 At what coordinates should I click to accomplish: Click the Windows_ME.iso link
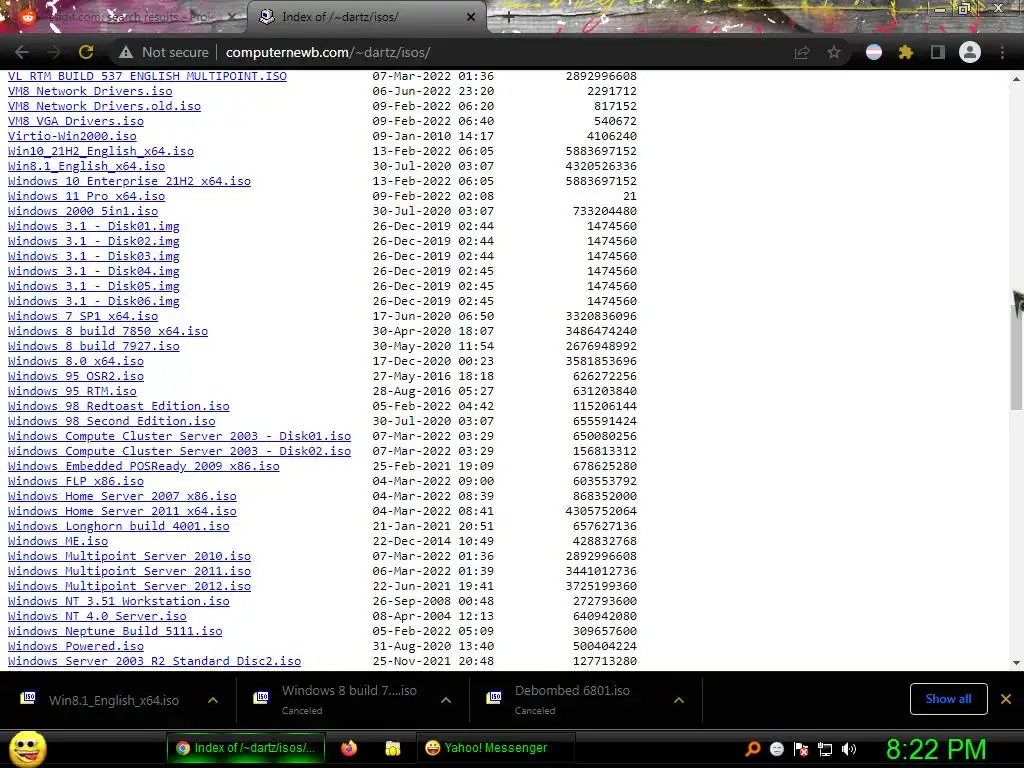tap(57, 541)
